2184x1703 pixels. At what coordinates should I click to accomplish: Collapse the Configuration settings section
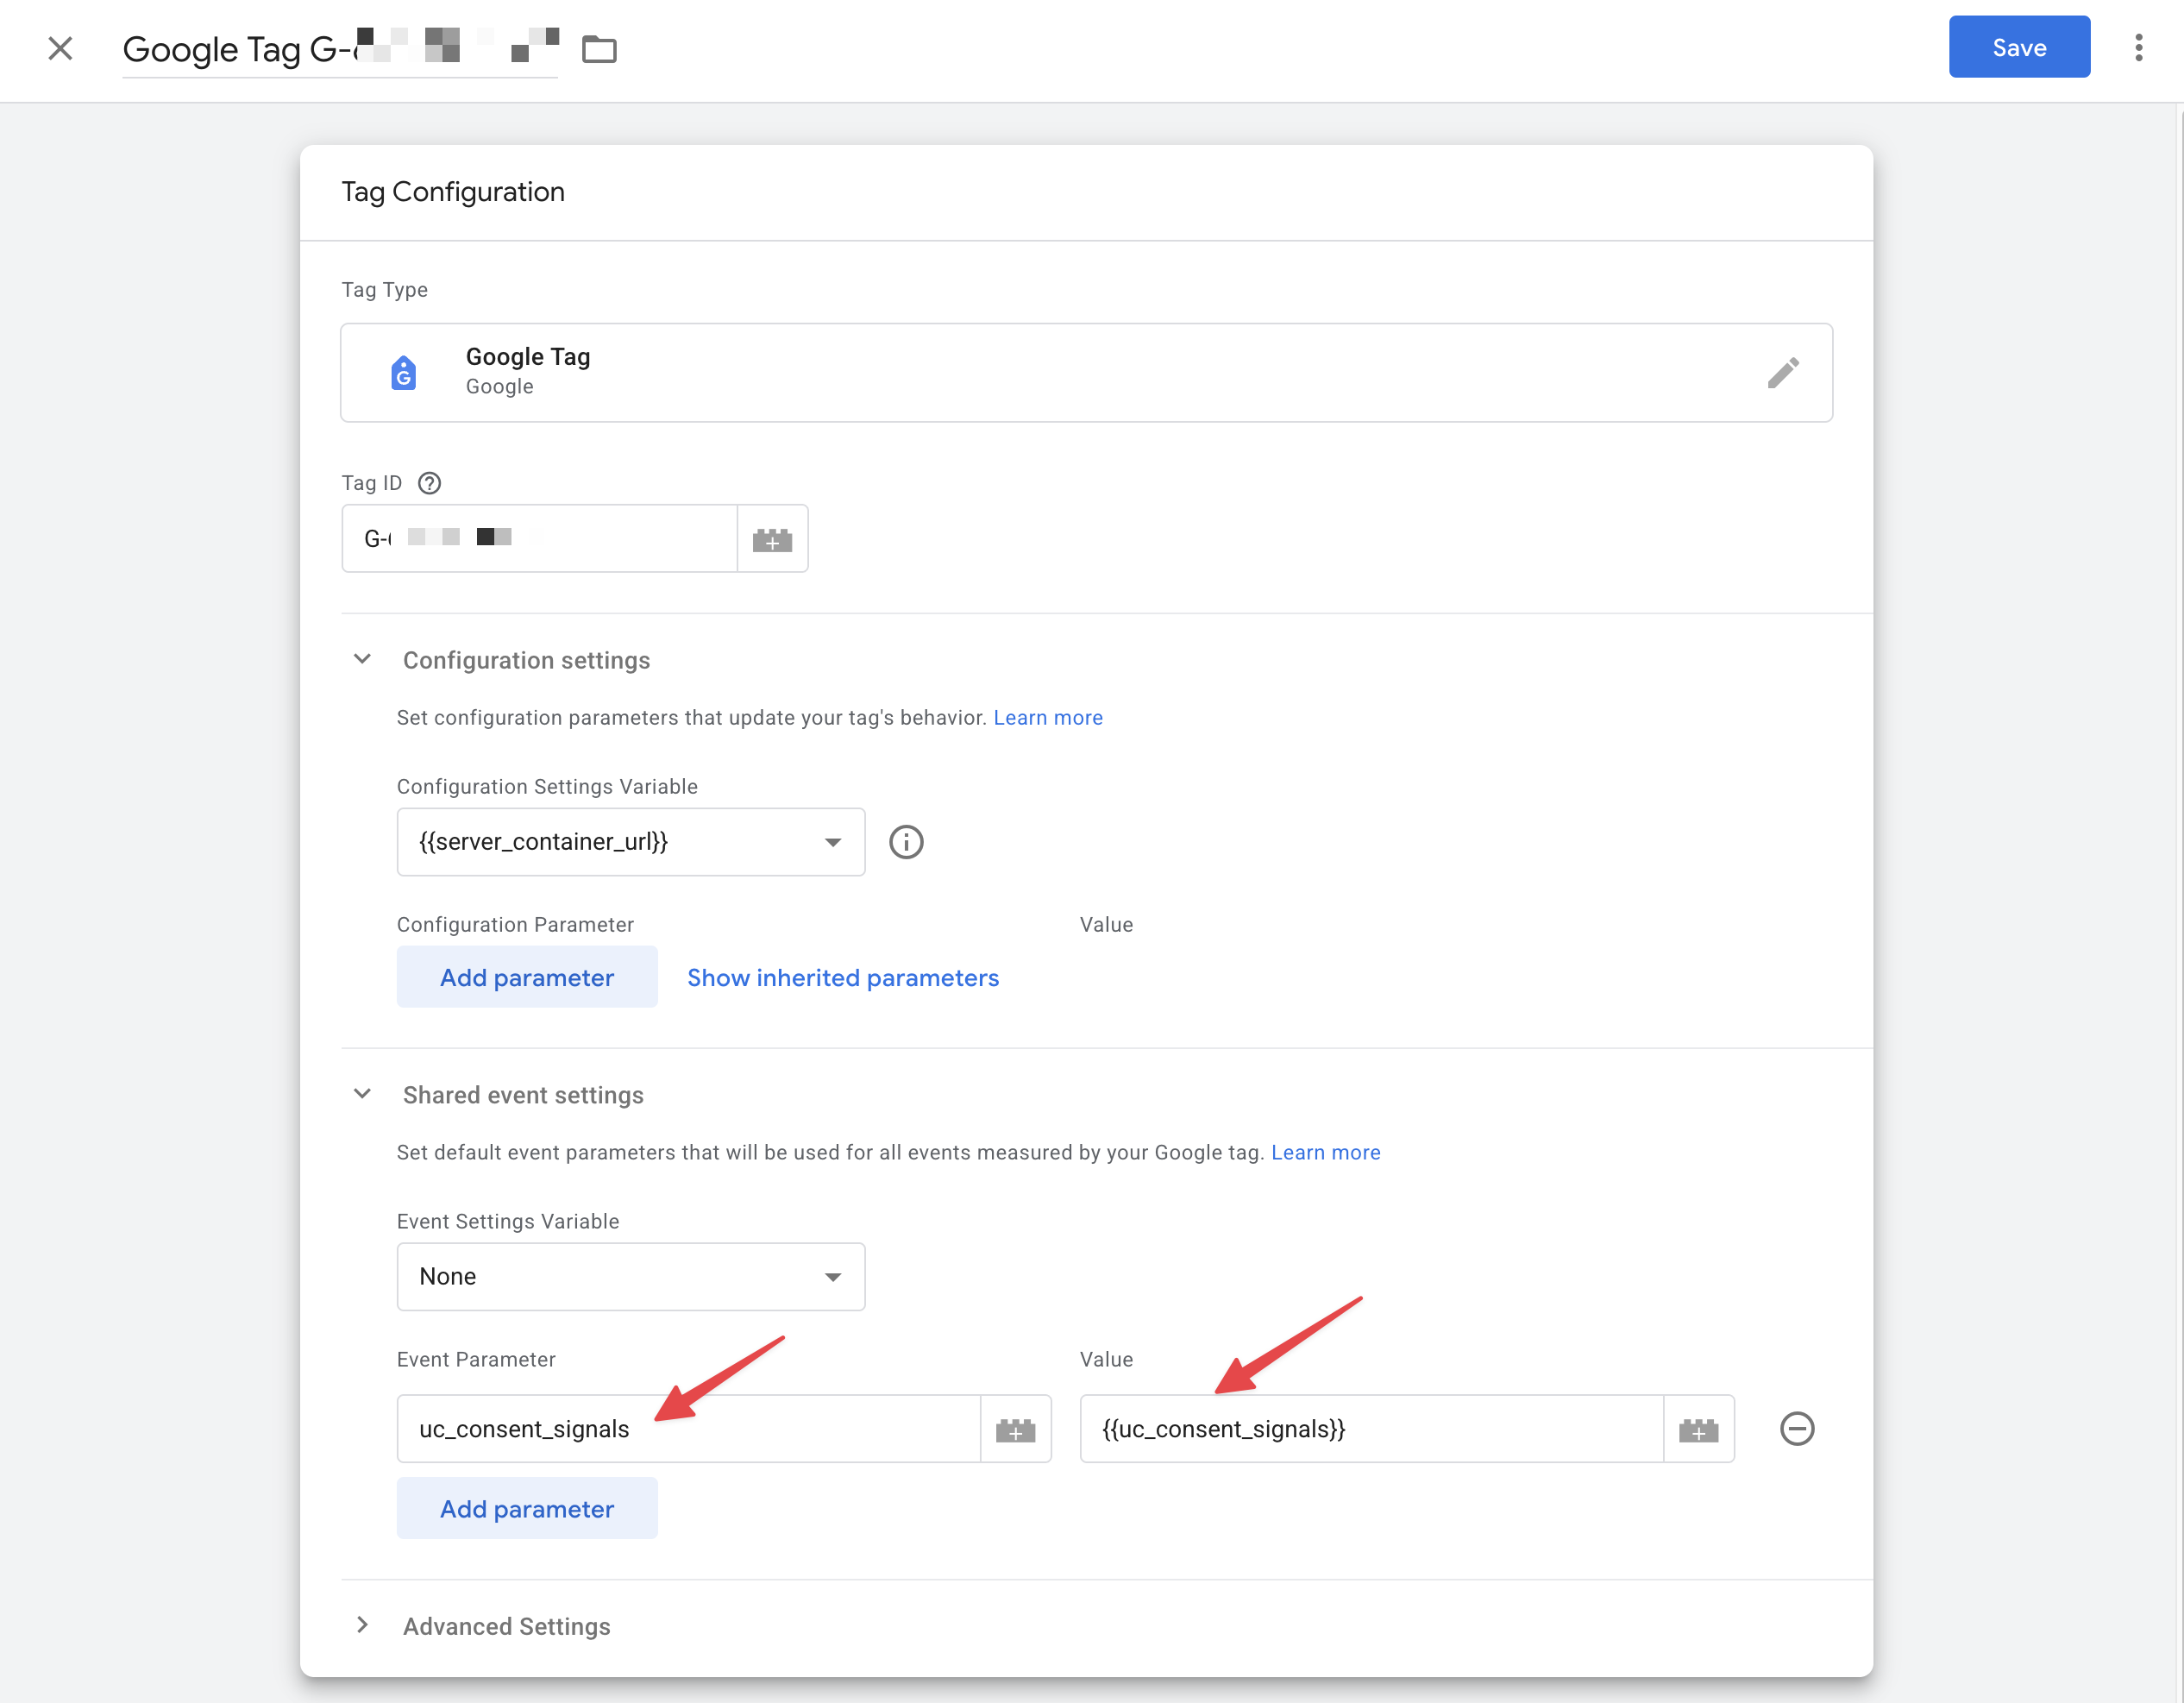pyautogui.click(x=362, y=660)
